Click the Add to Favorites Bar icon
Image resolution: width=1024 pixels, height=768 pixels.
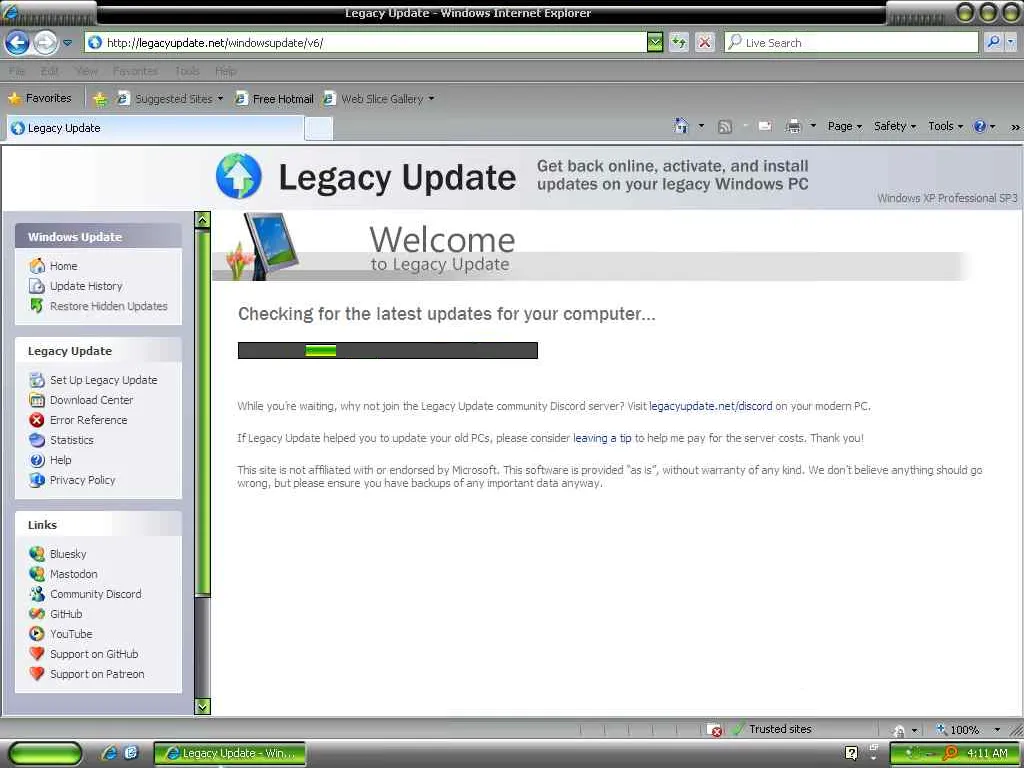tap(100, 99)
